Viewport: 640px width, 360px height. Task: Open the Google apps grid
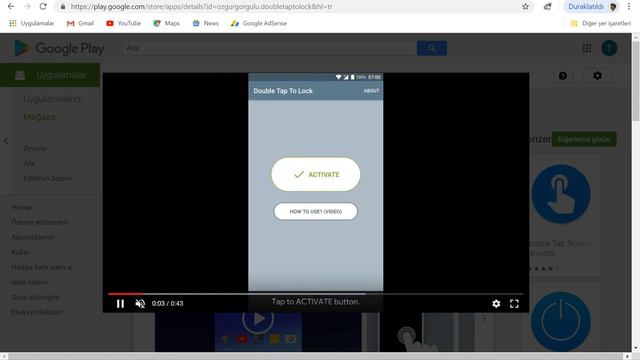[x=587, y=48]
